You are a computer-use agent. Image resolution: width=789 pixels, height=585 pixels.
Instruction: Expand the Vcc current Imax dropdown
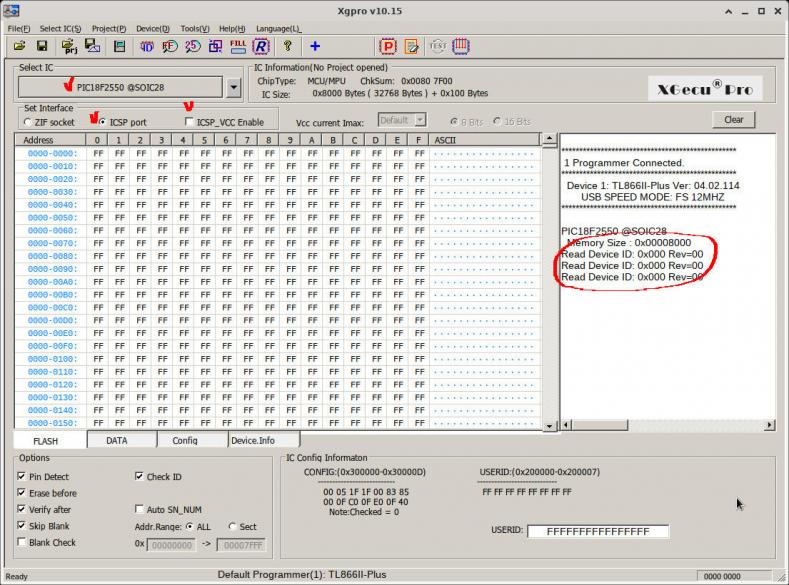click(x=420, y=121)
